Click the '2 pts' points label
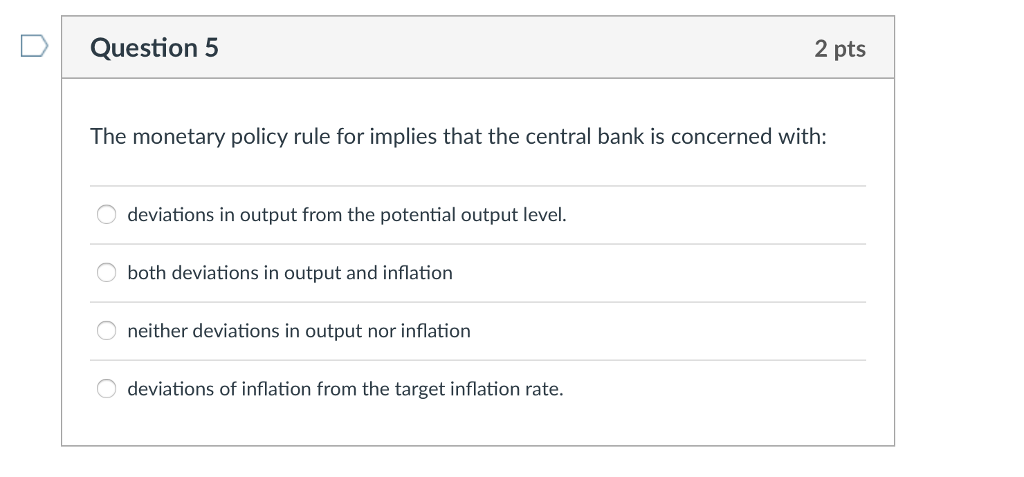Image resolution: width=1024 pixels, height=477 pixels. tap(840, 48)
